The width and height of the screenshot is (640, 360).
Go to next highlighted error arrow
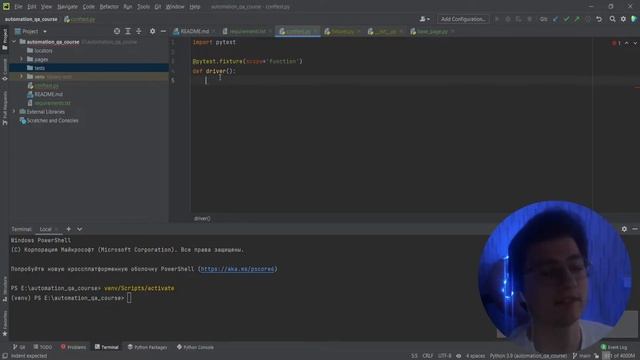pyautogui.click(x=635, y=43)
